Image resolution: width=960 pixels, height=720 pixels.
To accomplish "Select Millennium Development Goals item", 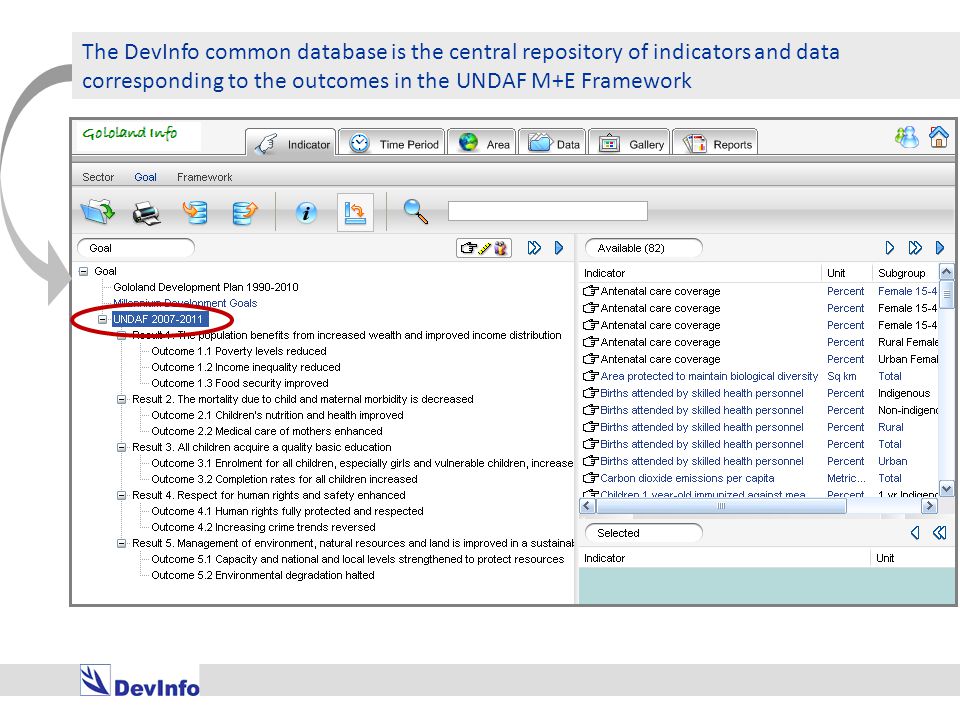I will tap(185, 303).
